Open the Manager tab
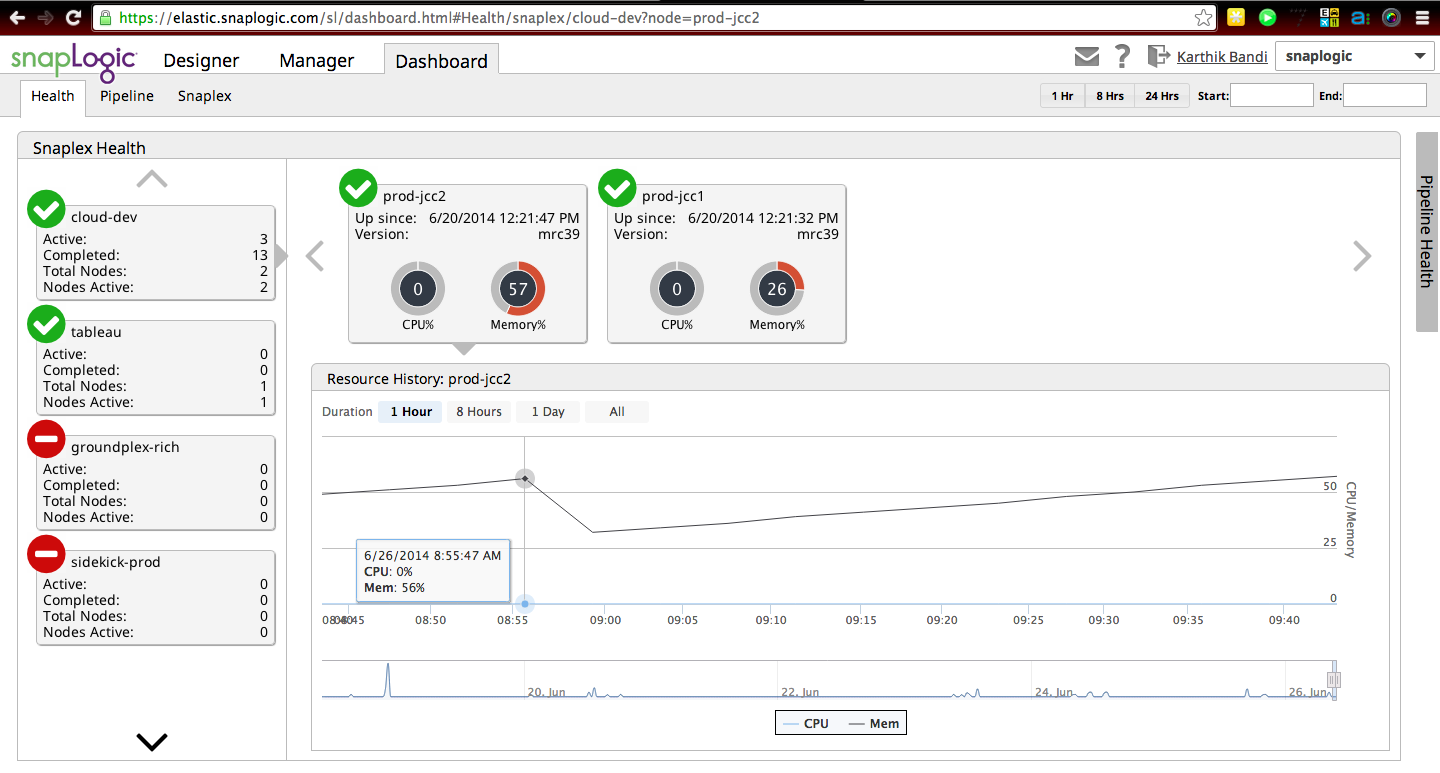Screen dimensions: 1440x773 pyautogui.click(x=317, y=60)
